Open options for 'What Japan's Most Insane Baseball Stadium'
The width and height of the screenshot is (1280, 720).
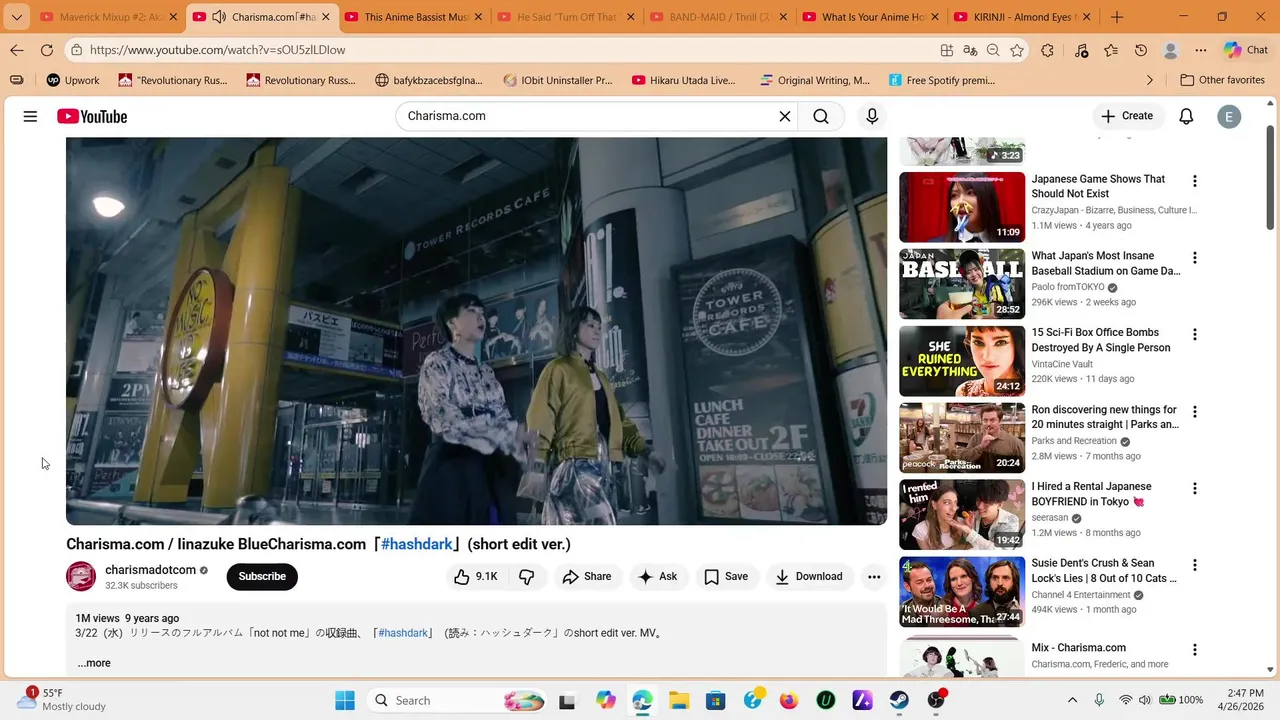pyautogui.click(x=1194, y=258)
